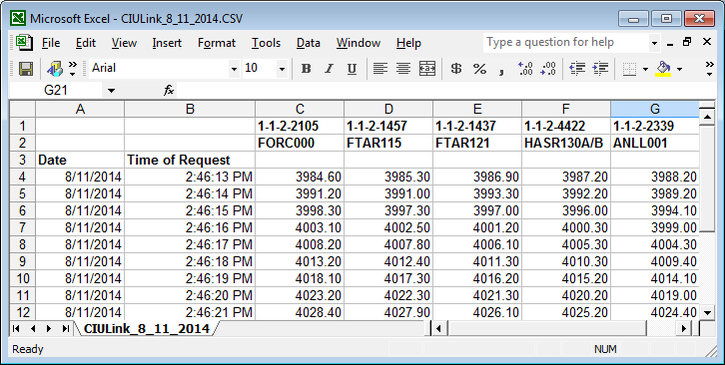Expand standard toolbar options chevron

(73, 69)
